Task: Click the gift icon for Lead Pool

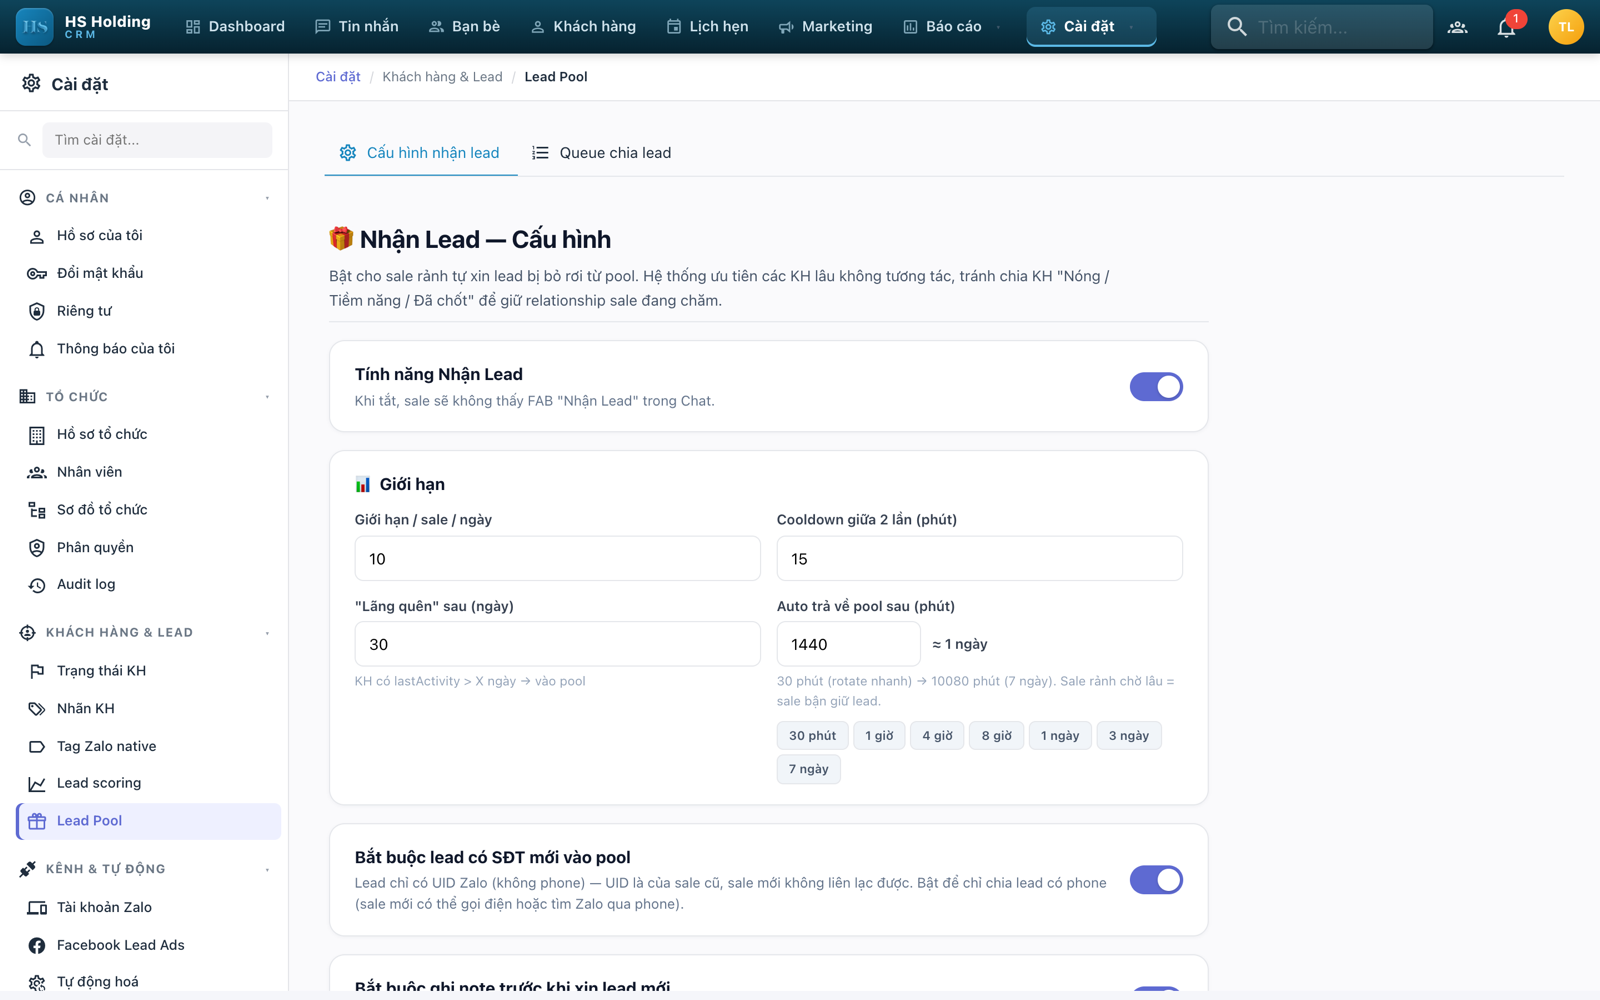Action: point(36,821)
